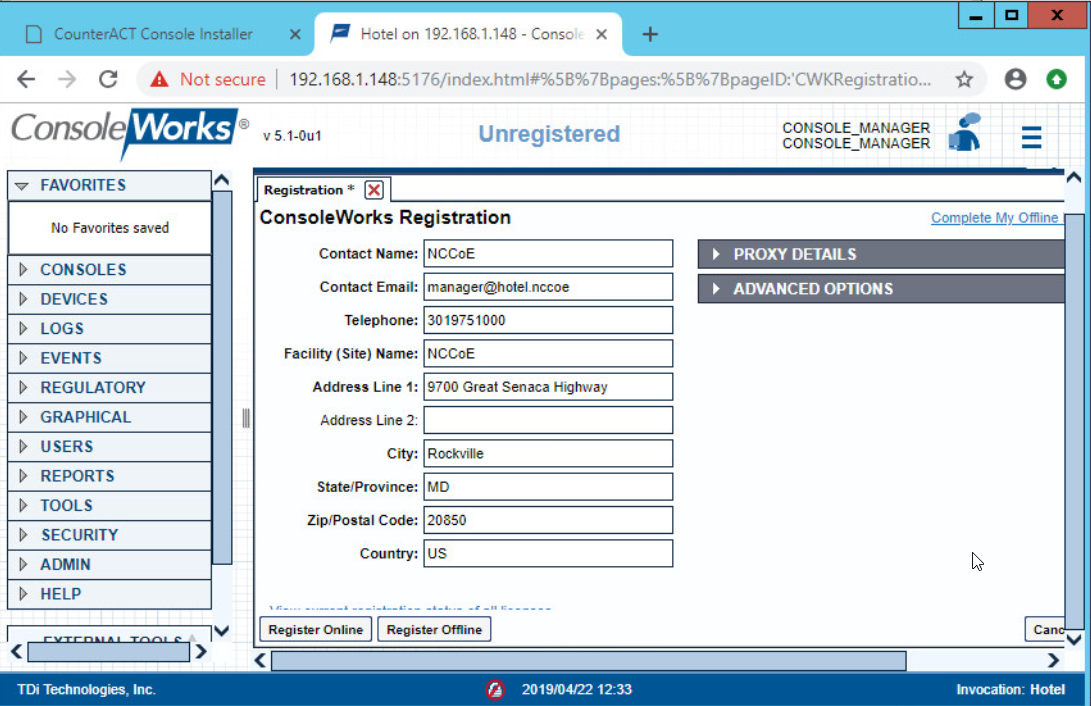Click the Not secure warning icon

[x=159, y=79]
